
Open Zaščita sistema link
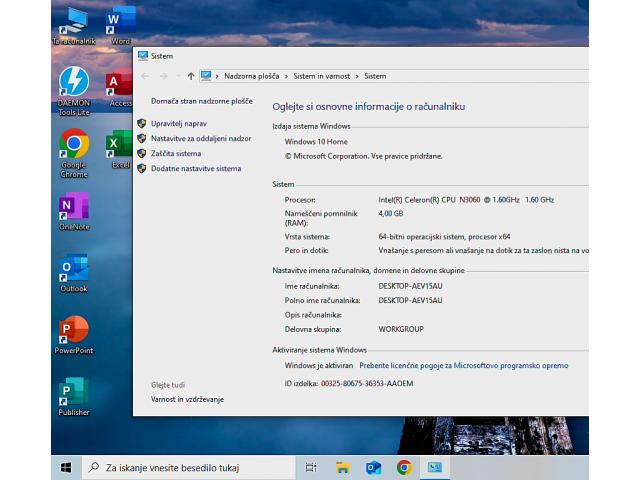tap(176, 153)
